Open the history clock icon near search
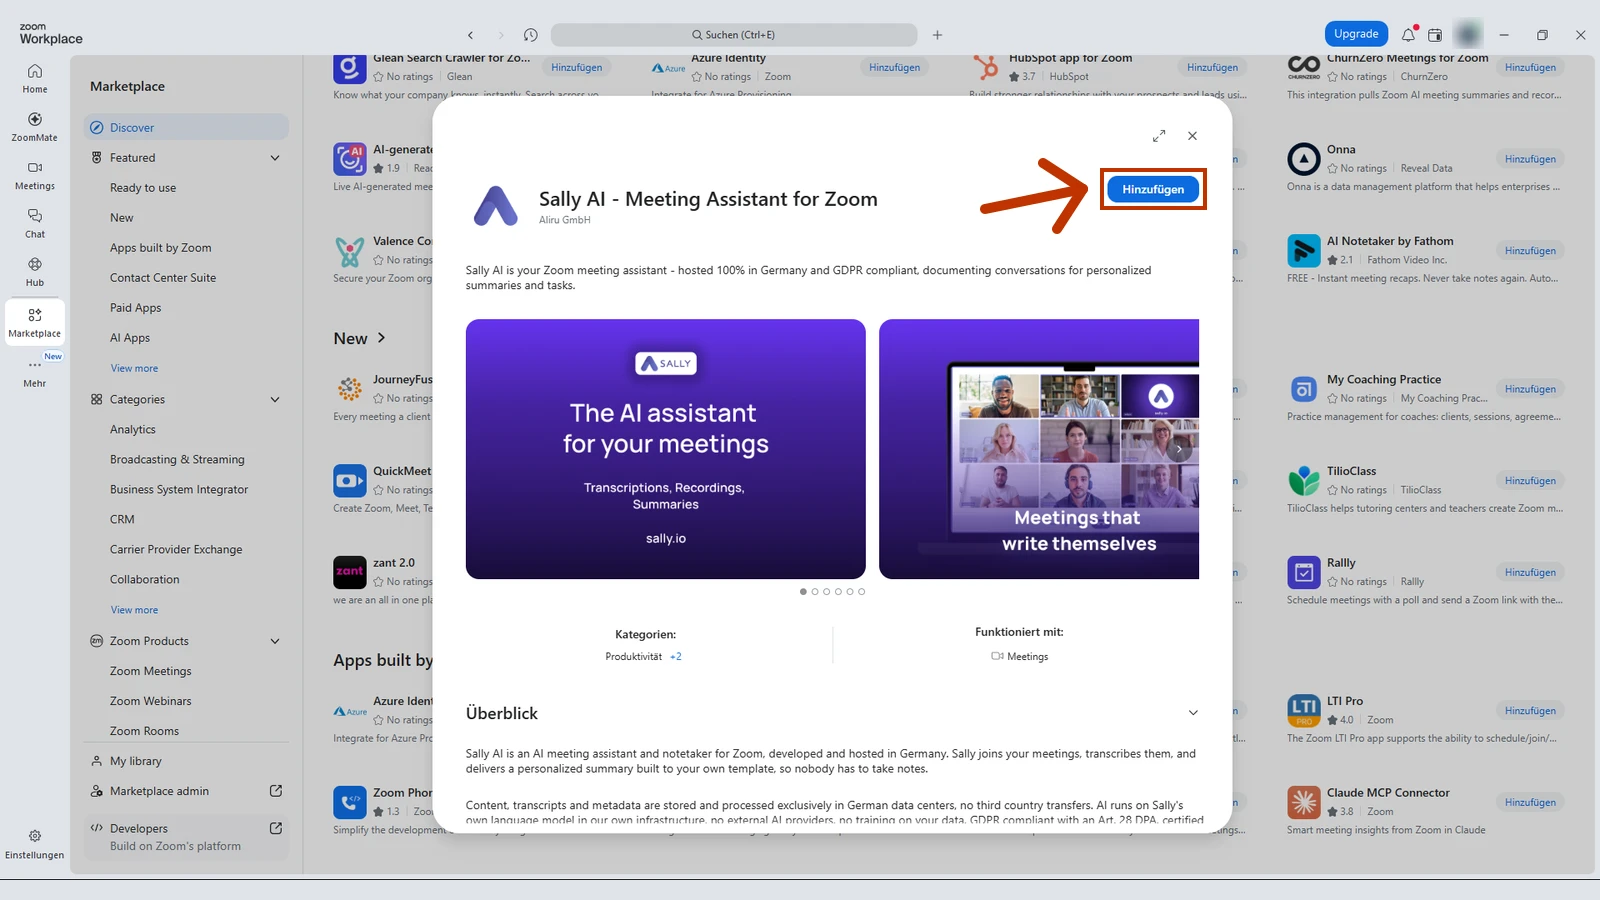Image resolution: width=1600 pixels, height=900 pixels. coord(531,35)
